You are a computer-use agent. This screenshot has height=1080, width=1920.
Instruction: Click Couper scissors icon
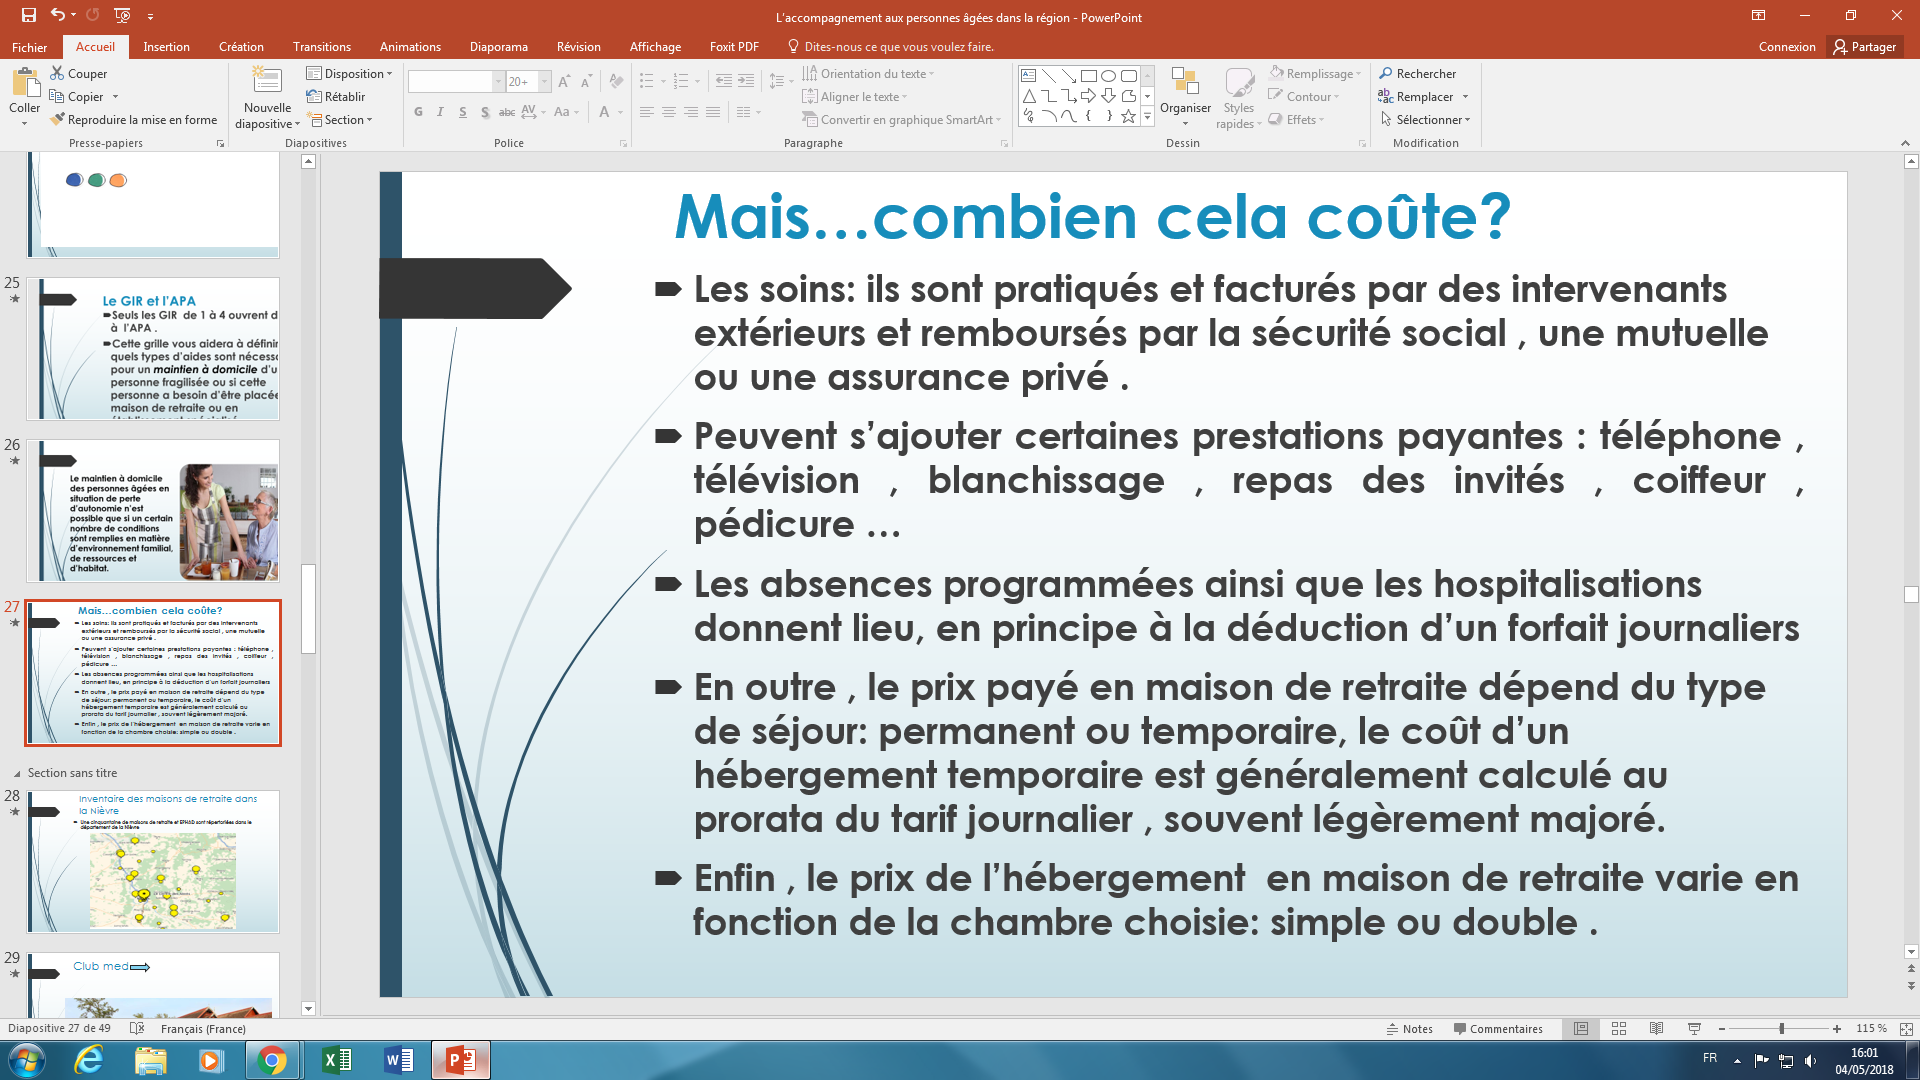pos(58,73)
